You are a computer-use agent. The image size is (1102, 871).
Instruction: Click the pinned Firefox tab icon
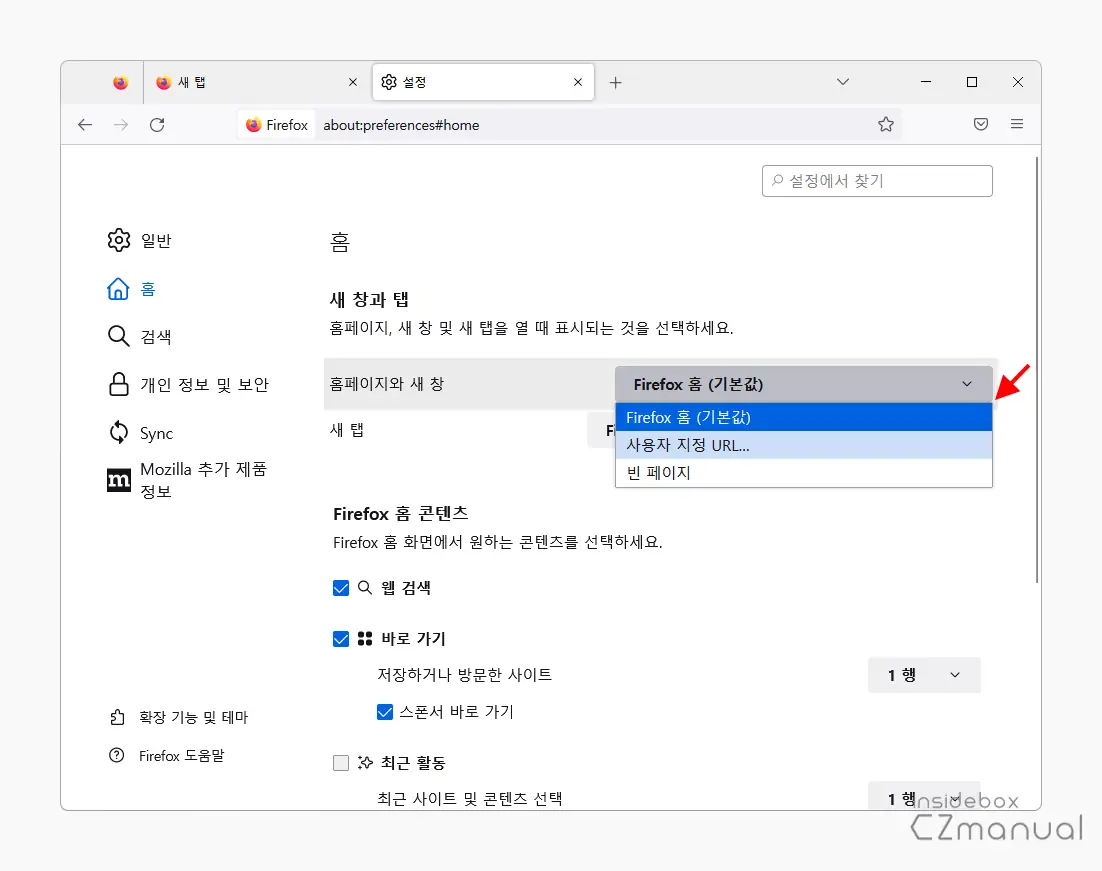pyautogui.click(x=120, y=83)
